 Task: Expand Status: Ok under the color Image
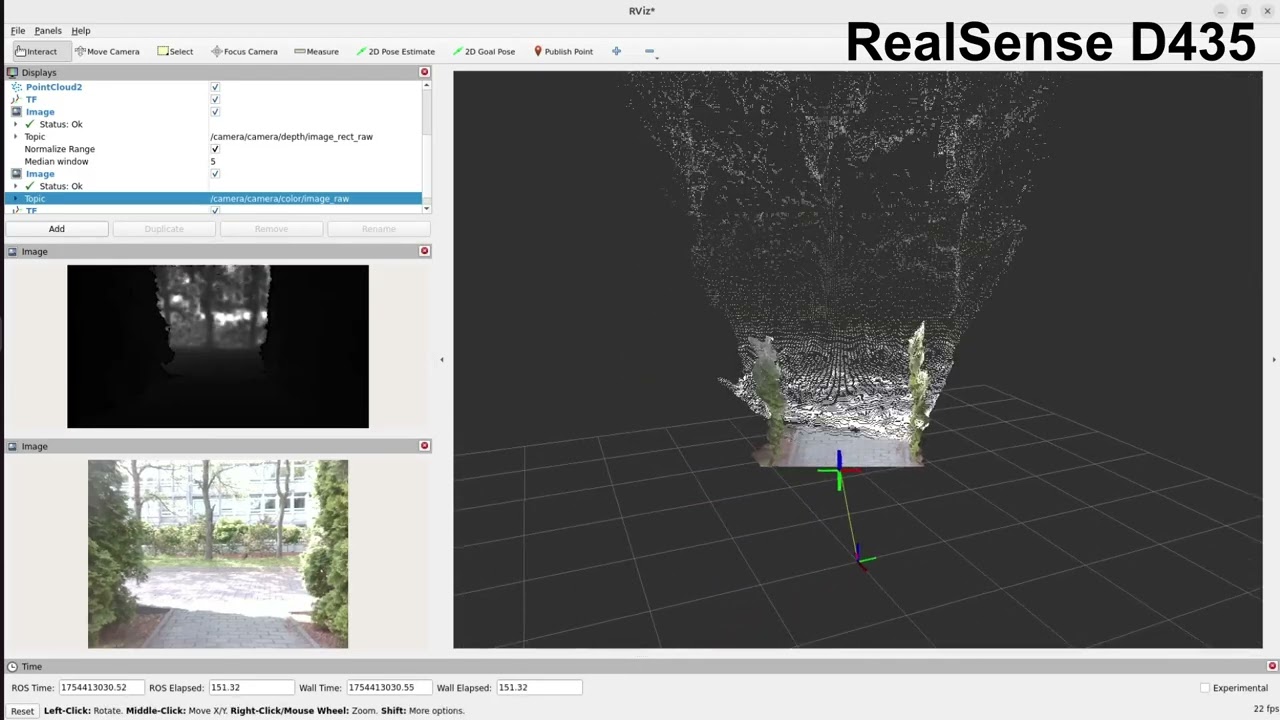15,186
